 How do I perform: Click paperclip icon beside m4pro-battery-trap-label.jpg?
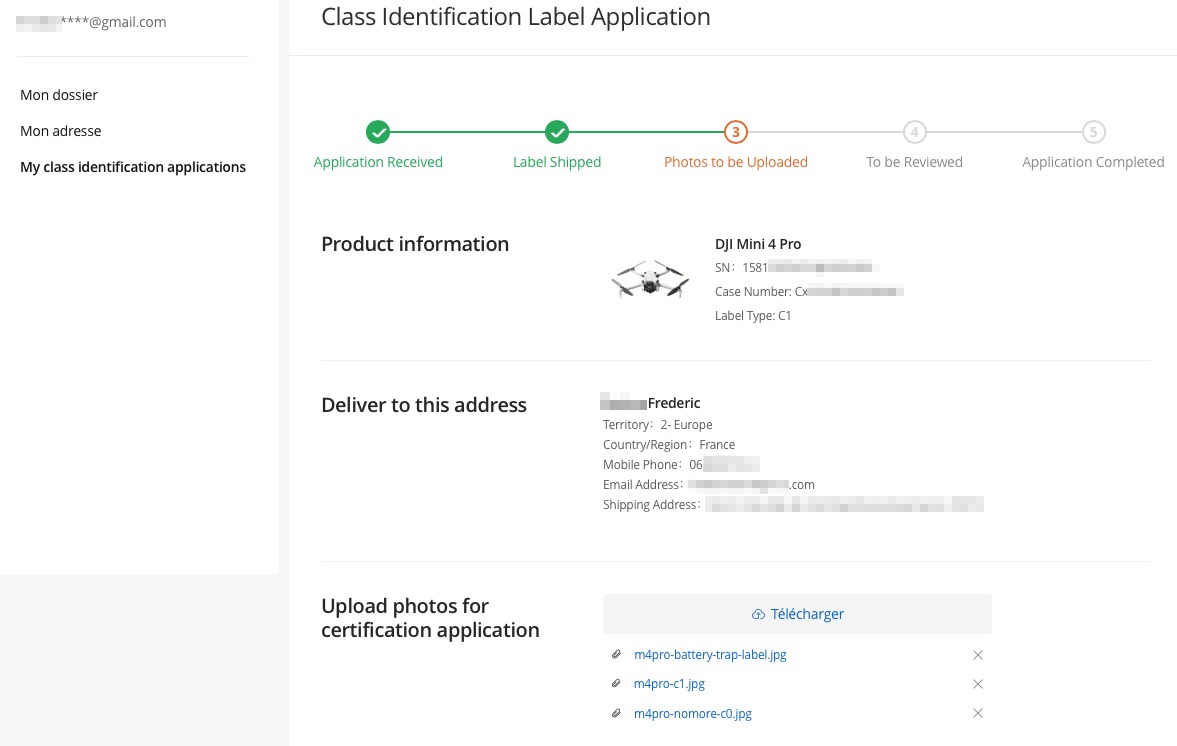pos(616,654)
